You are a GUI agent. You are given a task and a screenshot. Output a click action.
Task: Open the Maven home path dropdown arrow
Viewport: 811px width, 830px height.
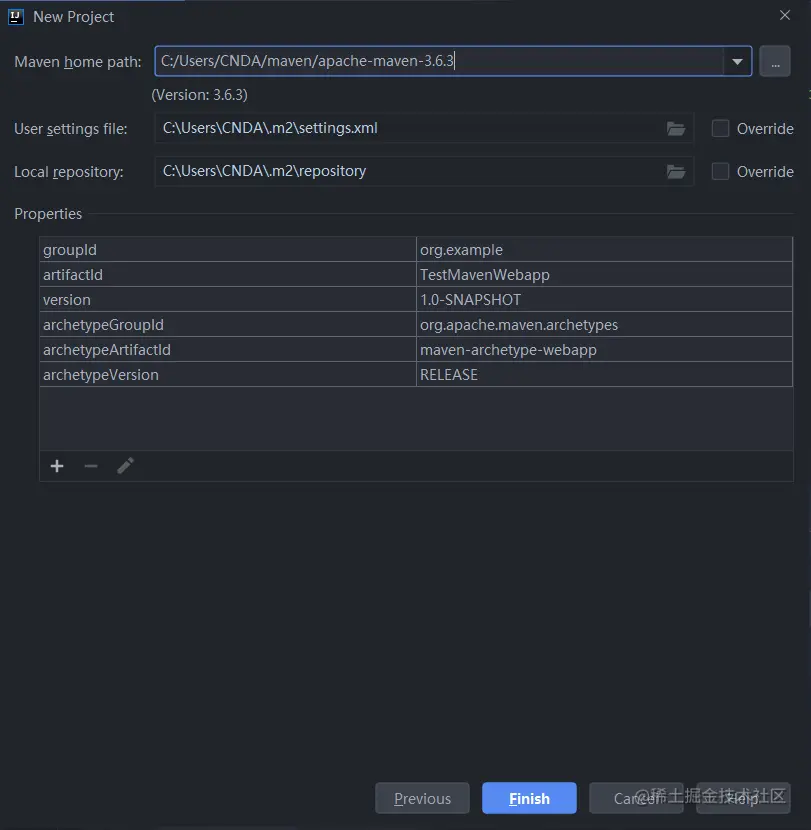[737, 61]
